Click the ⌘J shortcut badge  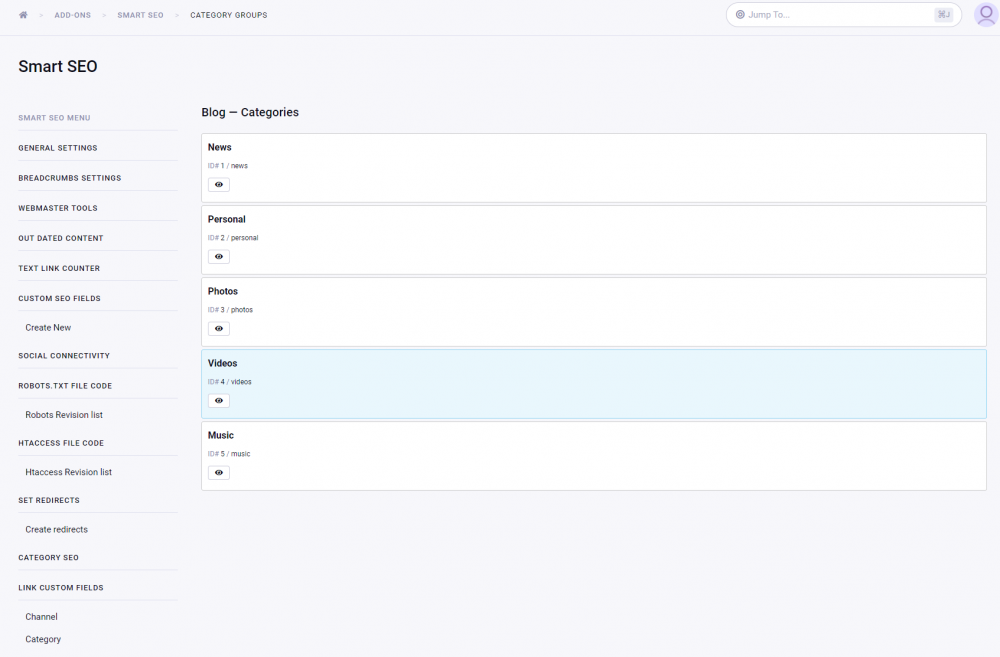[x=941, y=15]
